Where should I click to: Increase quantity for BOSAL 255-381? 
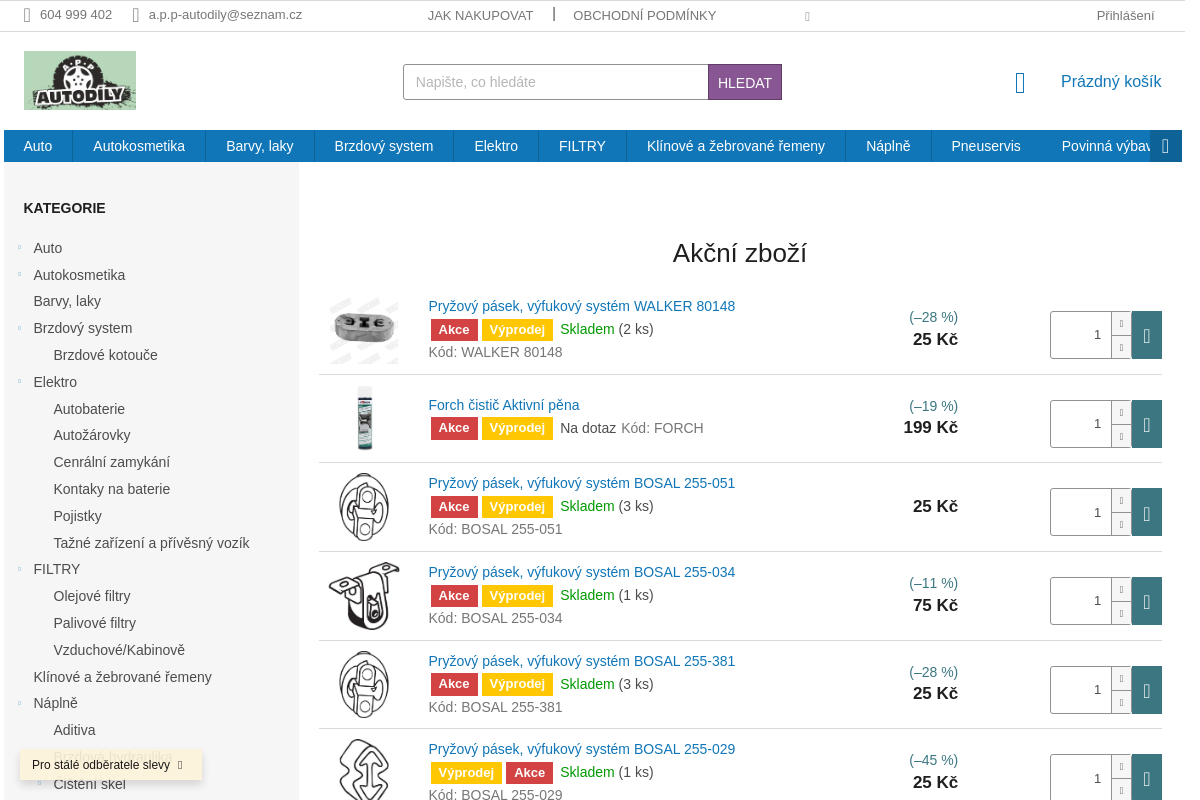click(1121, 678)
